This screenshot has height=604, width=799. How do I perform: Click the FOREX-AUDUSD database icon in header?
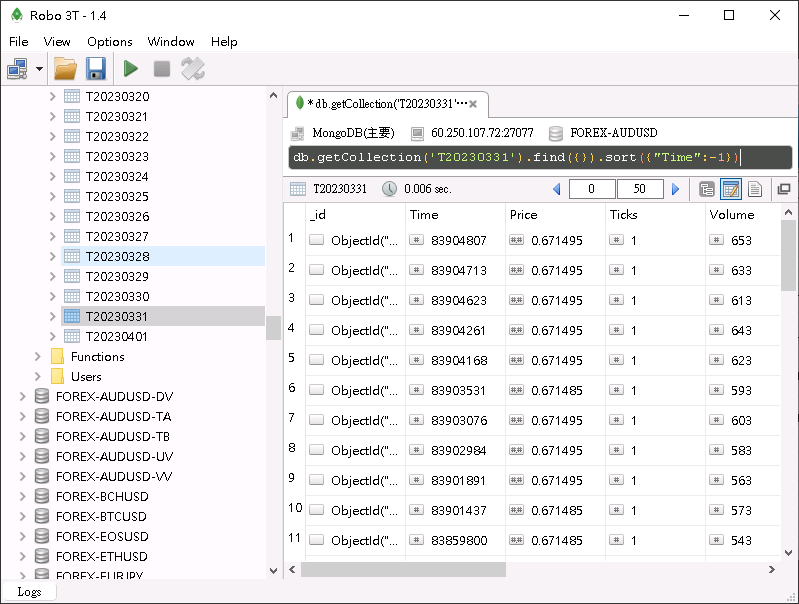point(556,134)
